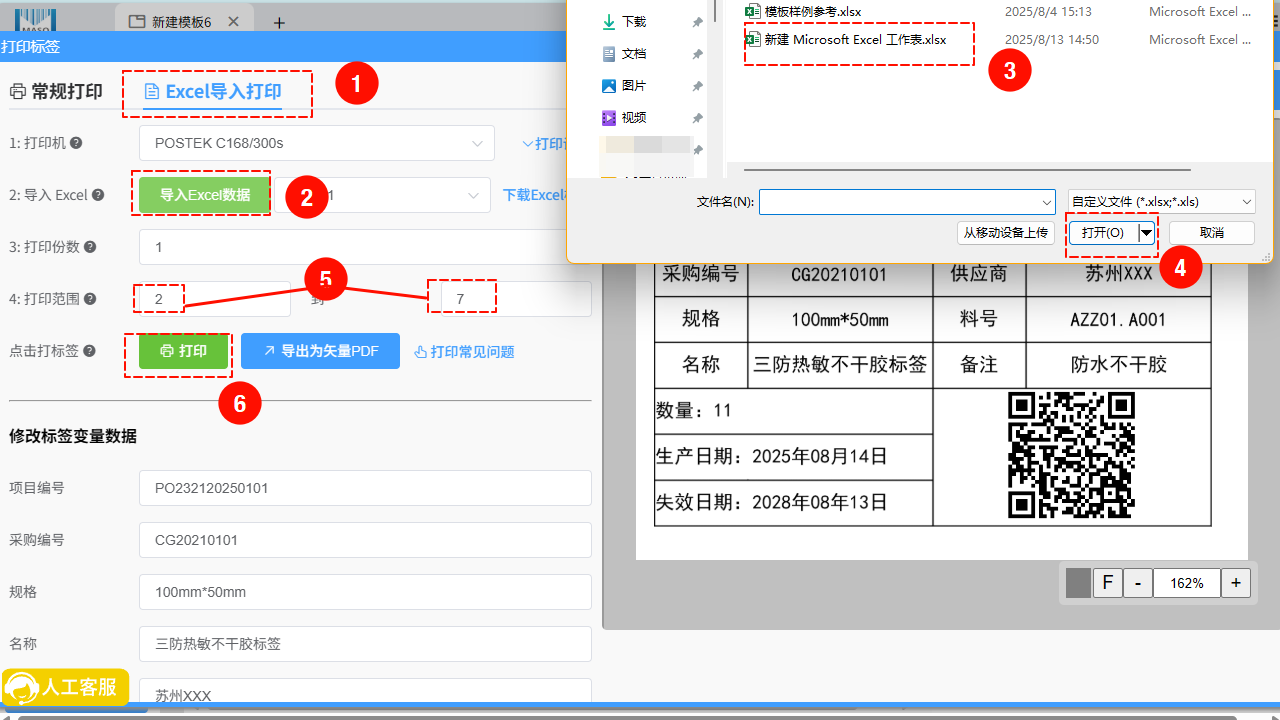
Task: Click the help icon next to 打印机
Action: (x=76, y=143)
